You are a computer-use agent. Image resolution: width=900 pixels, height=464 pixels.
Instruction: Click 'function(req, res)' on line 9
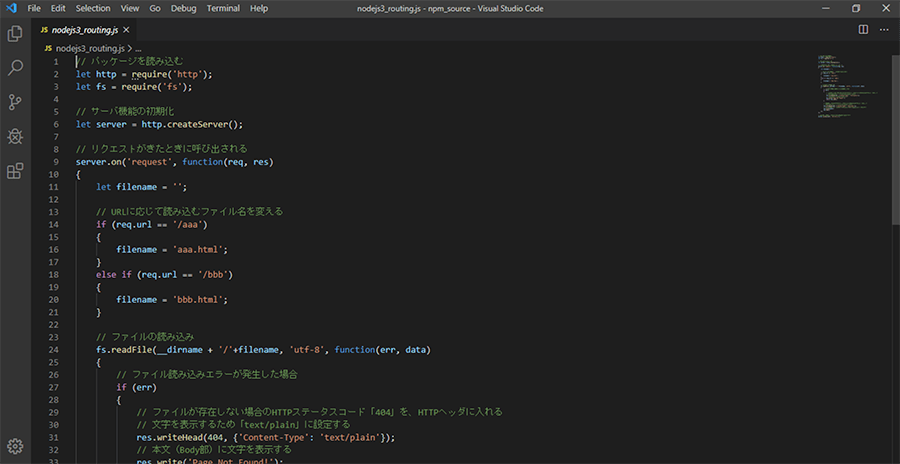[228, 163]
